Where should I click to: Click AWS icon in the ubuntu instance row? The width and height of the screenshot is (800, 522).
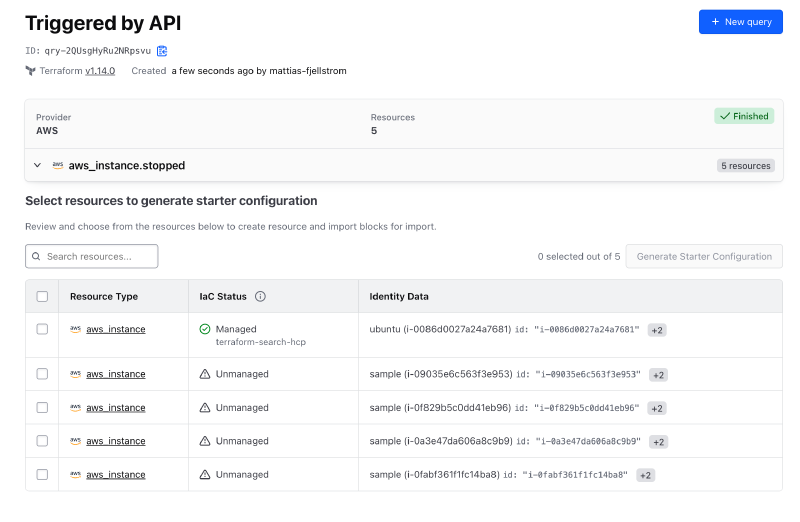(75, 329)
